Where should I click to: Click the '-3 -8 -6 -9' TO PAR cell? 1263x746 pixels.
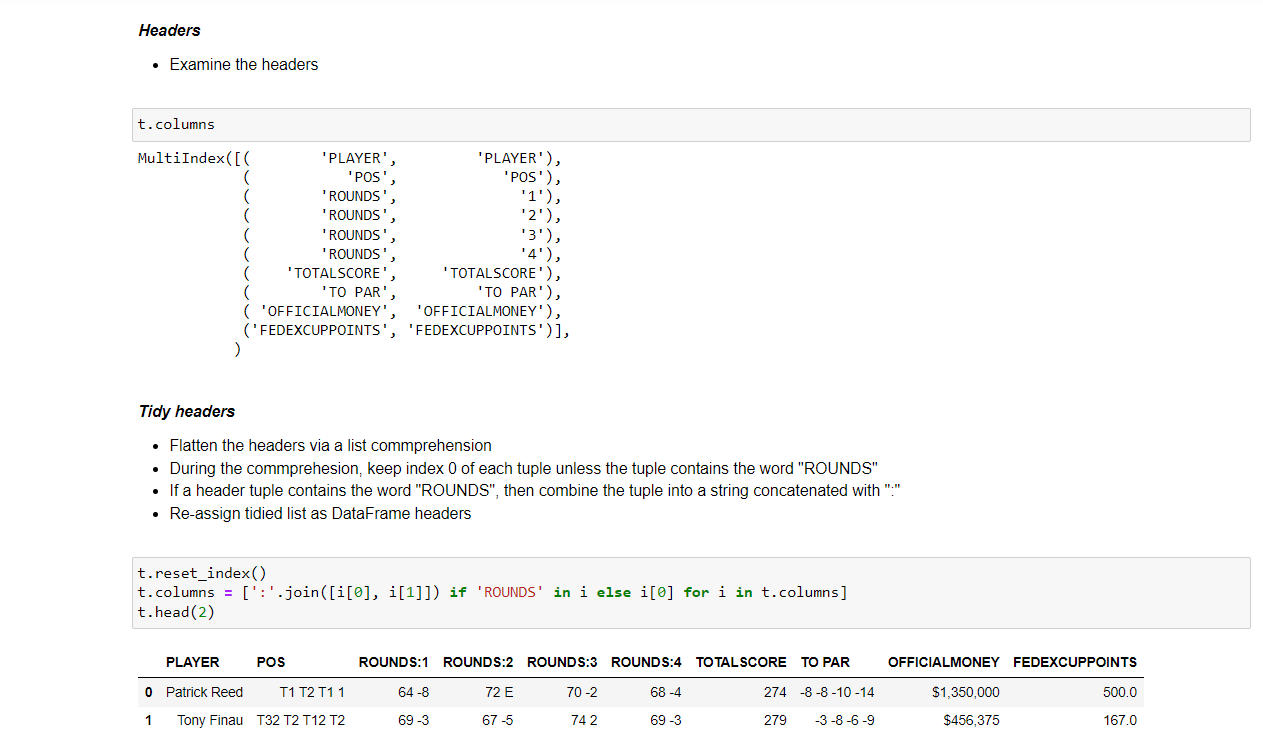click(846, 720)
